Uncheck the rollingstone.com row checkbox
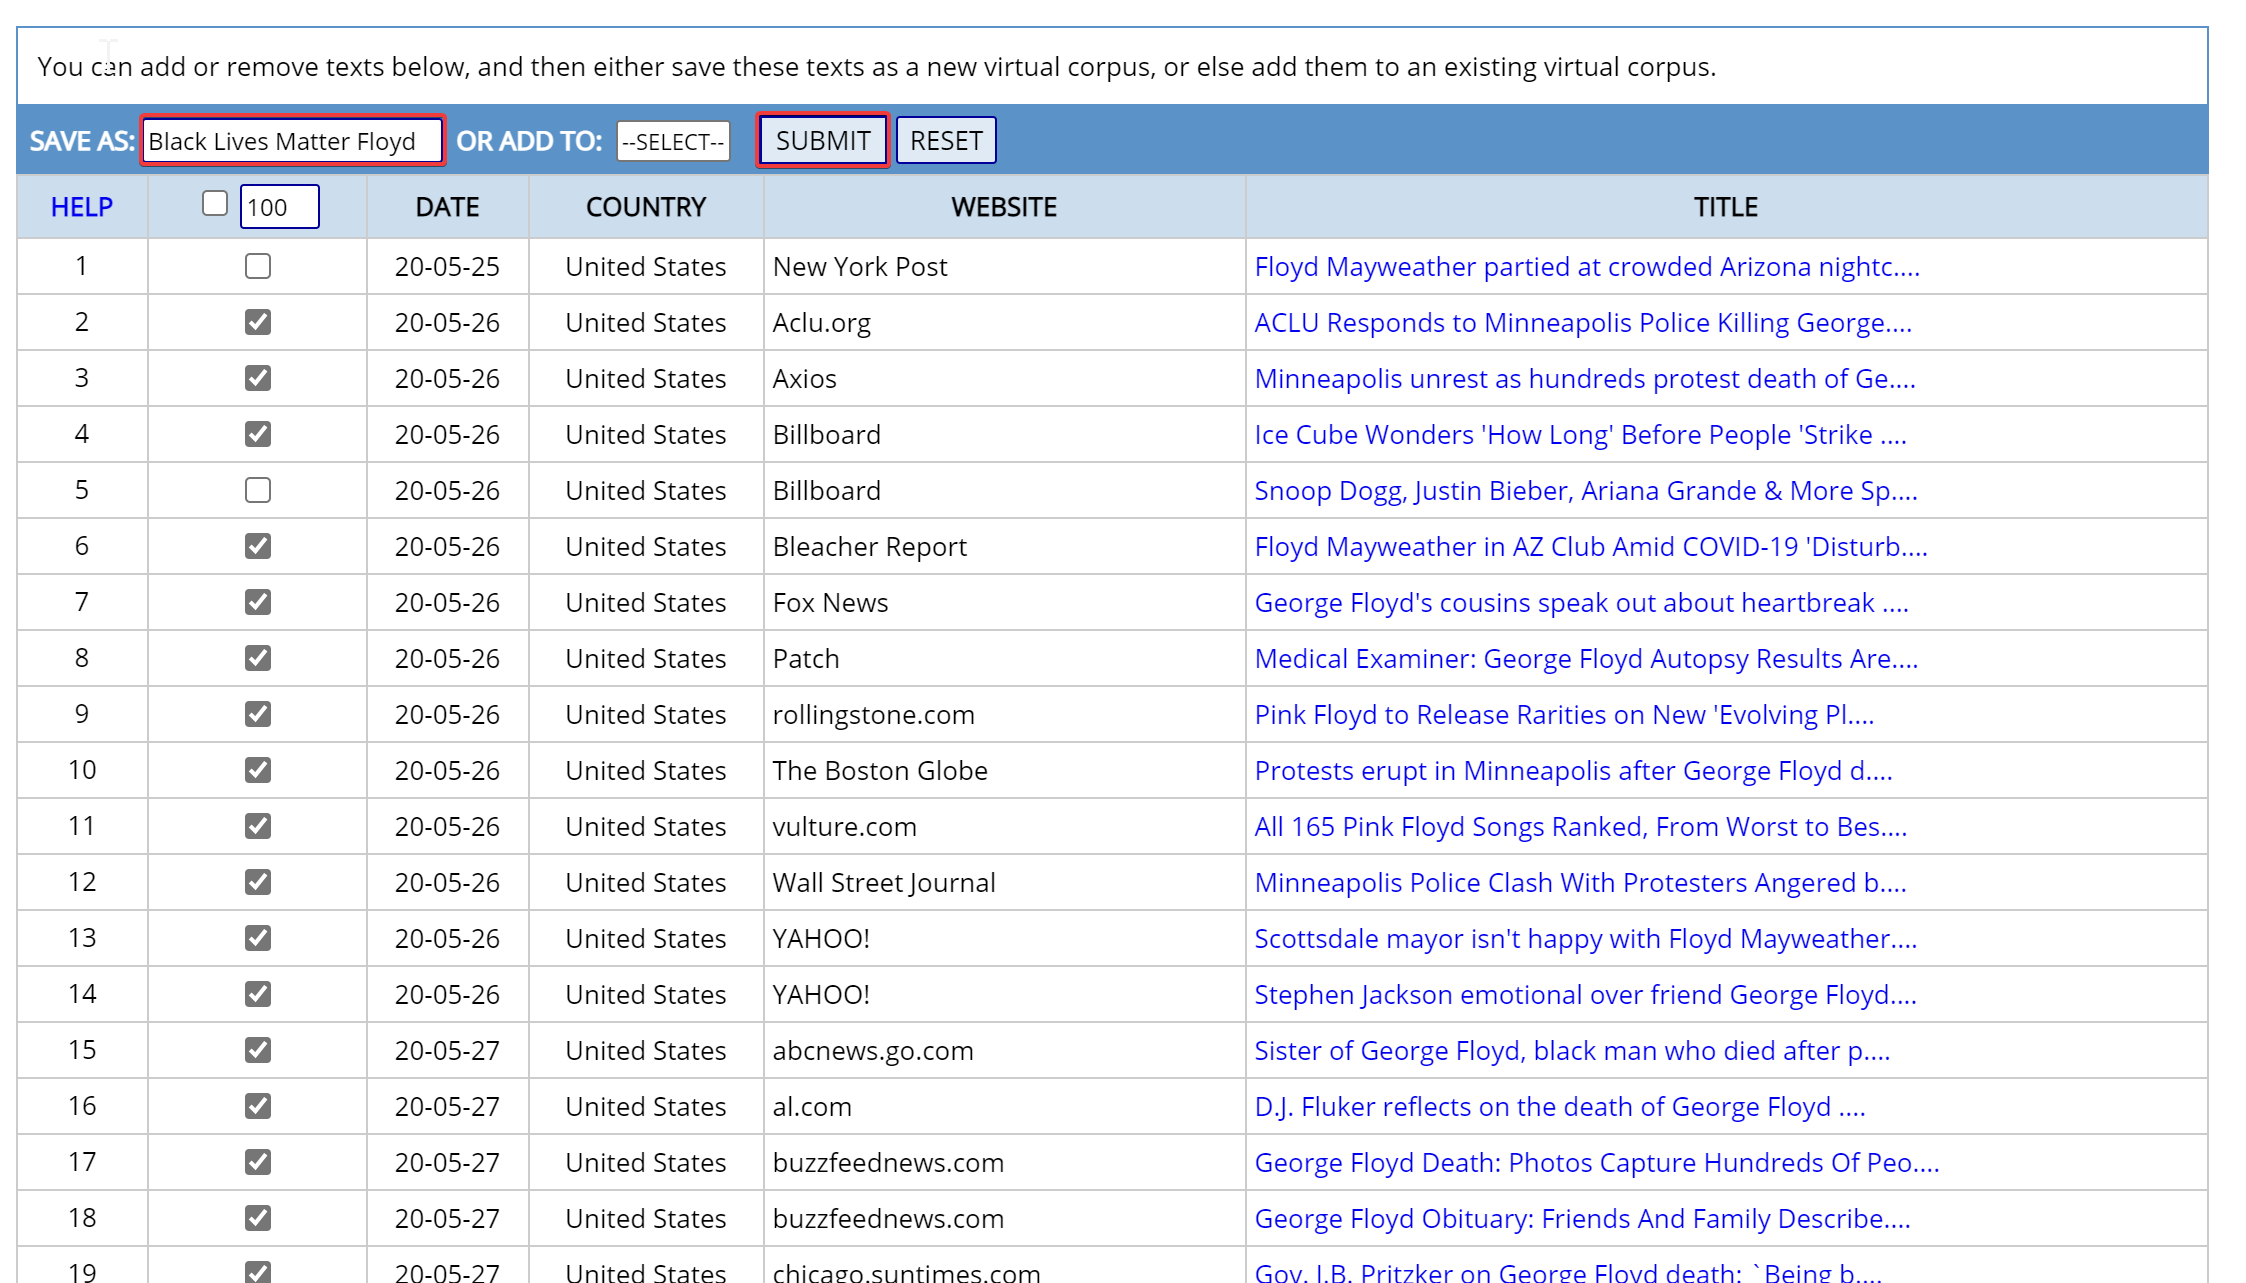The width and height of the screenshot is (2246, 1283). [x=258, y=714]
